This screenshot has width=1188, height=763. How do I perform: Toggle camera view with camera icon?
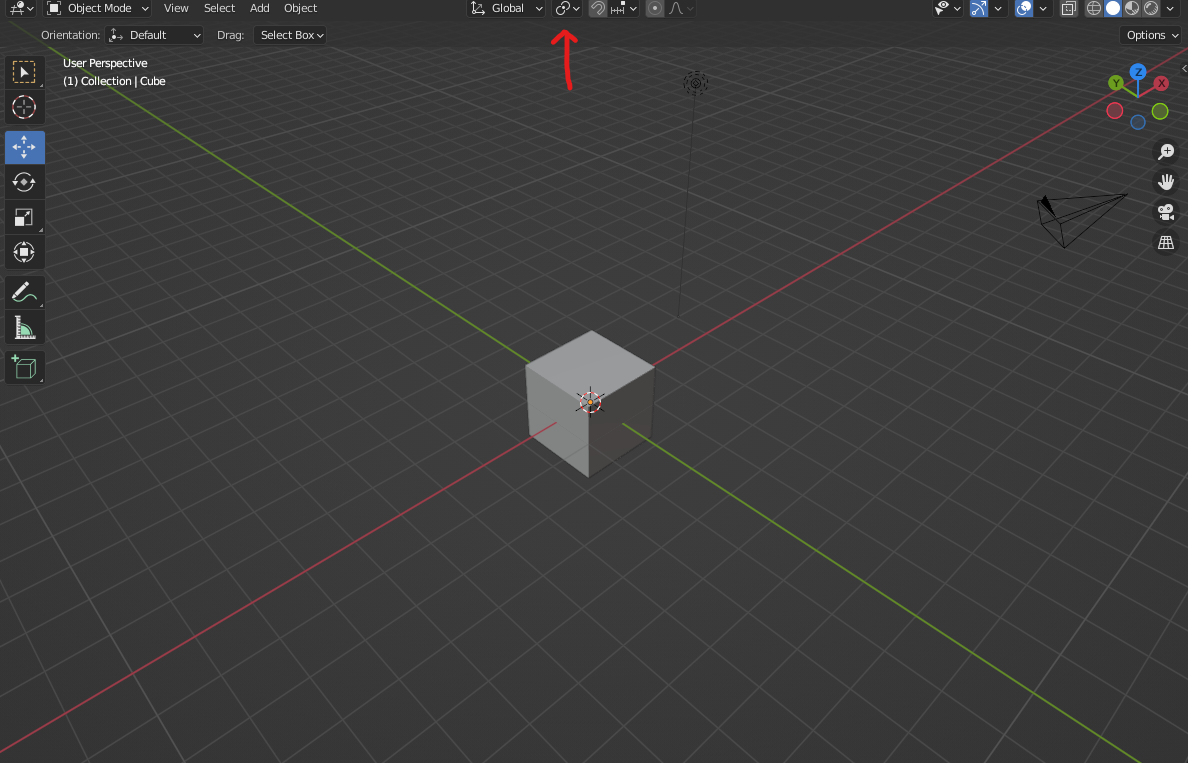[1165, 212]
